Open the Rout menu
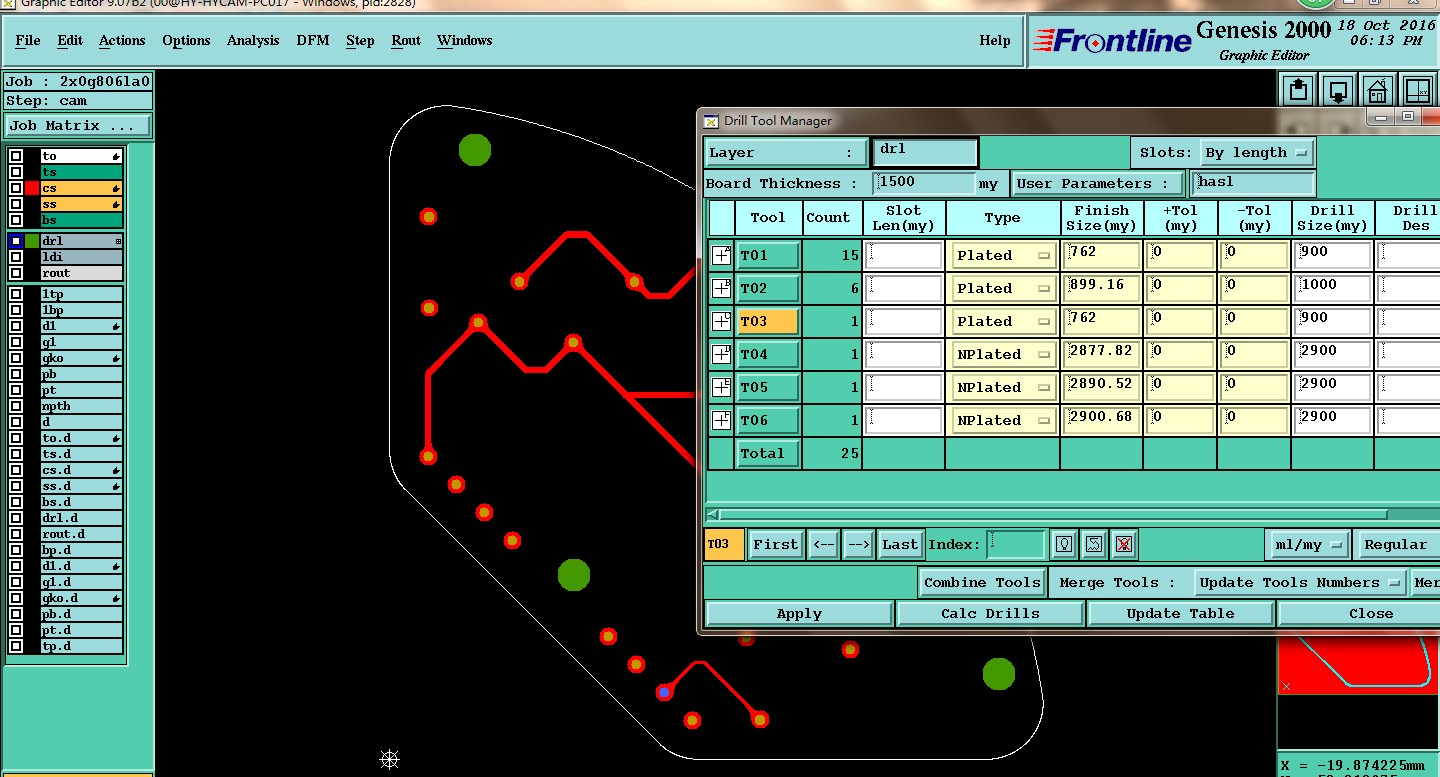 (406, 40)
